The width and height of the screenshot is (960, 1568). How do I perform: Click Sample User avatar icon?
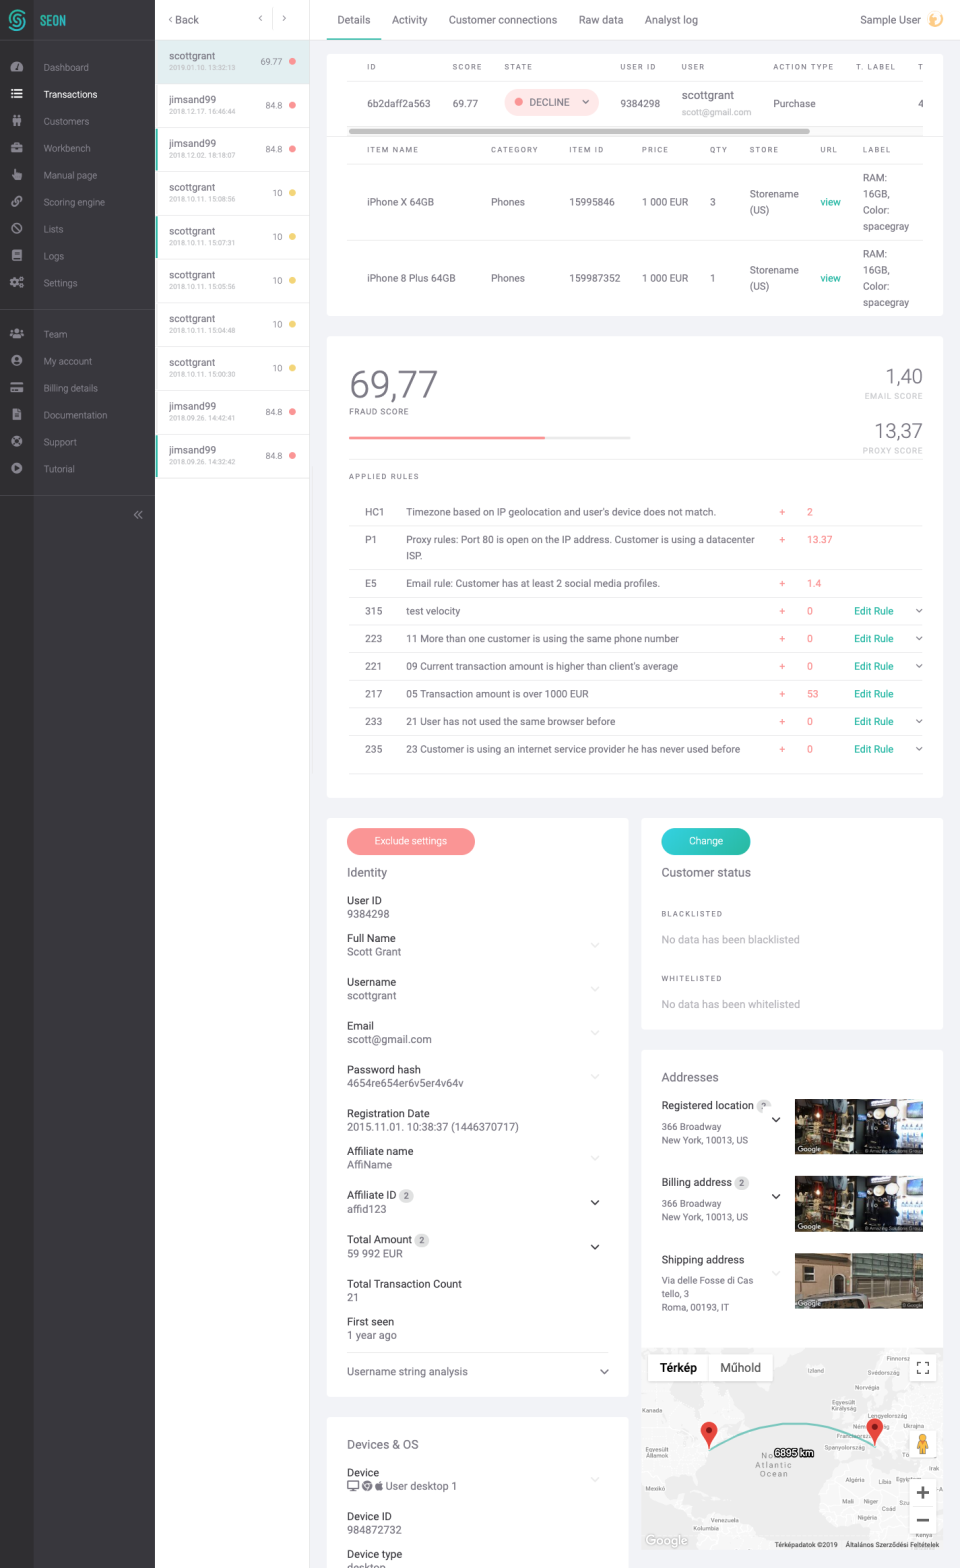(936, 20)
